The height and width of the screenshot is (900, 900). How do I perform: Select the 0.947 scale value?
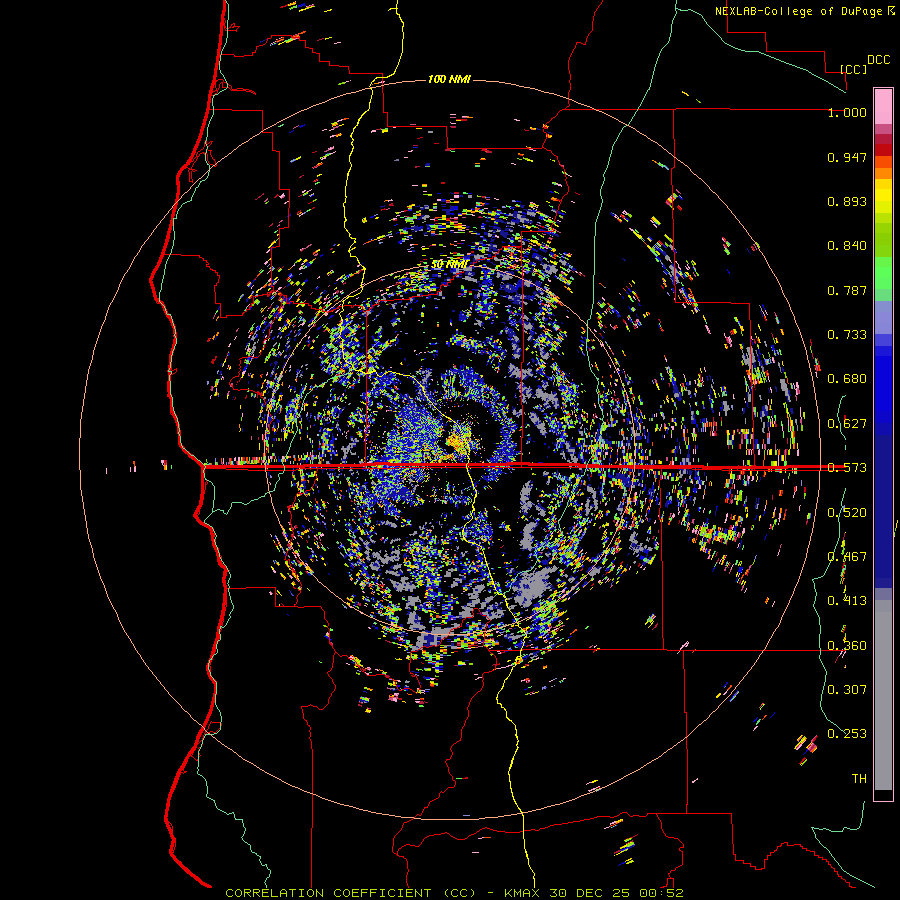(x=847, y=157)
